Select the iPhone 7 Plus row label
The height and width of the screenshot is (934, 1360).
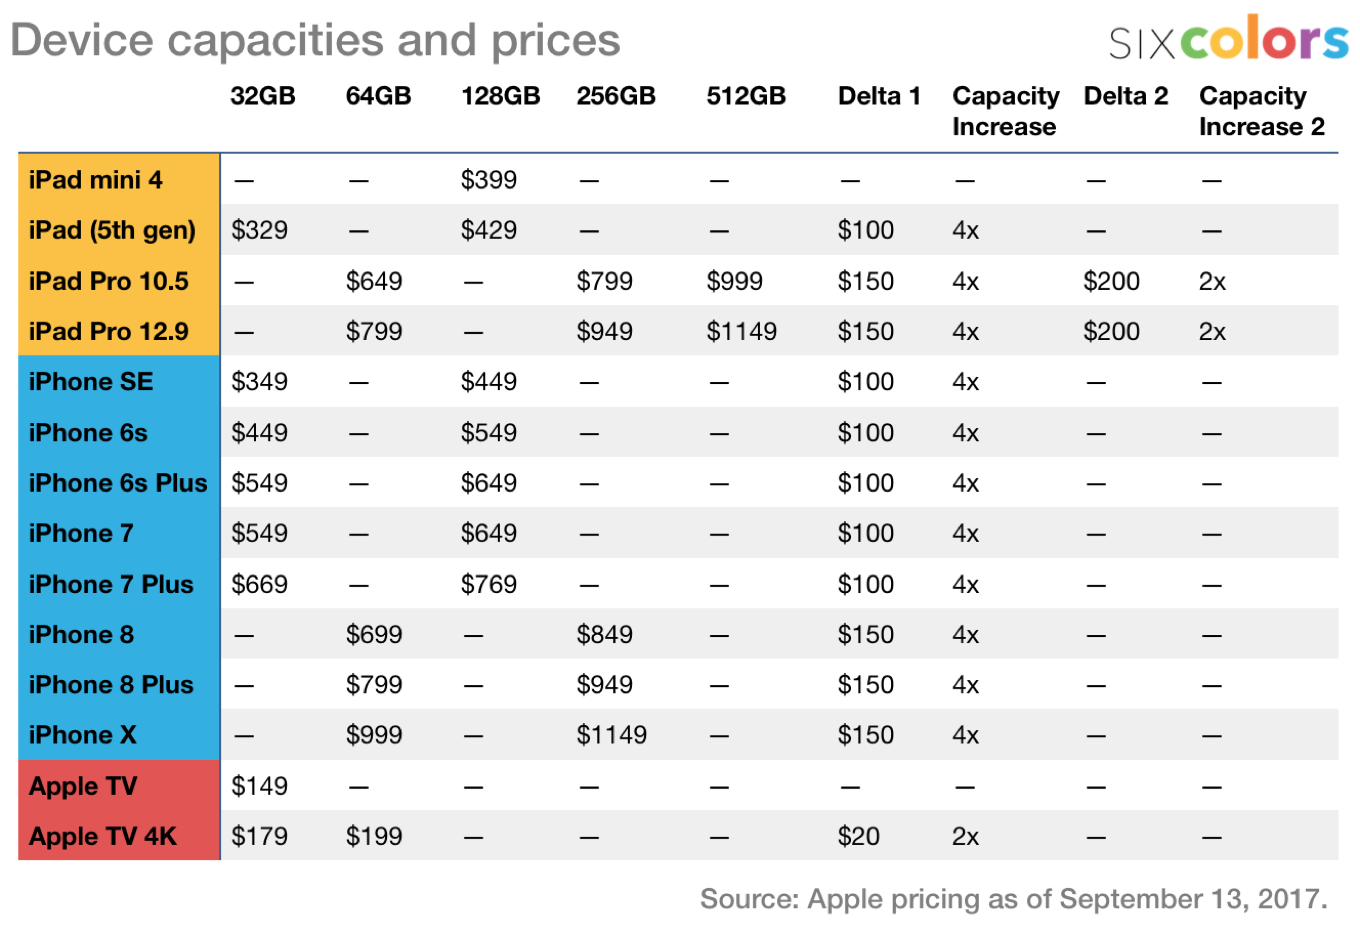point(111,584)
